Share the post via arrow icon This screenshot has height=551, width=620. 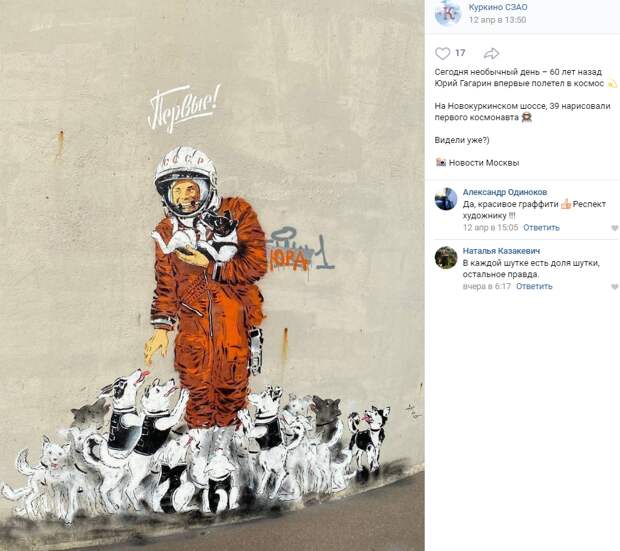click(491, 53)
